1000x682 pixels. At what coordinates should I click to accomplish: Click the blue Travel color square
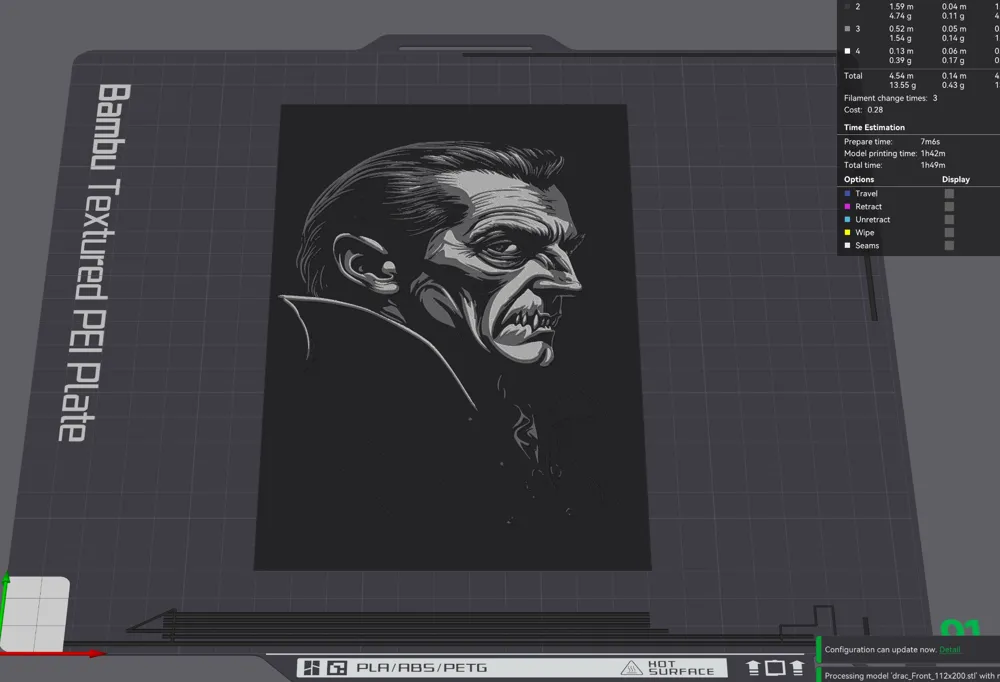848,193
